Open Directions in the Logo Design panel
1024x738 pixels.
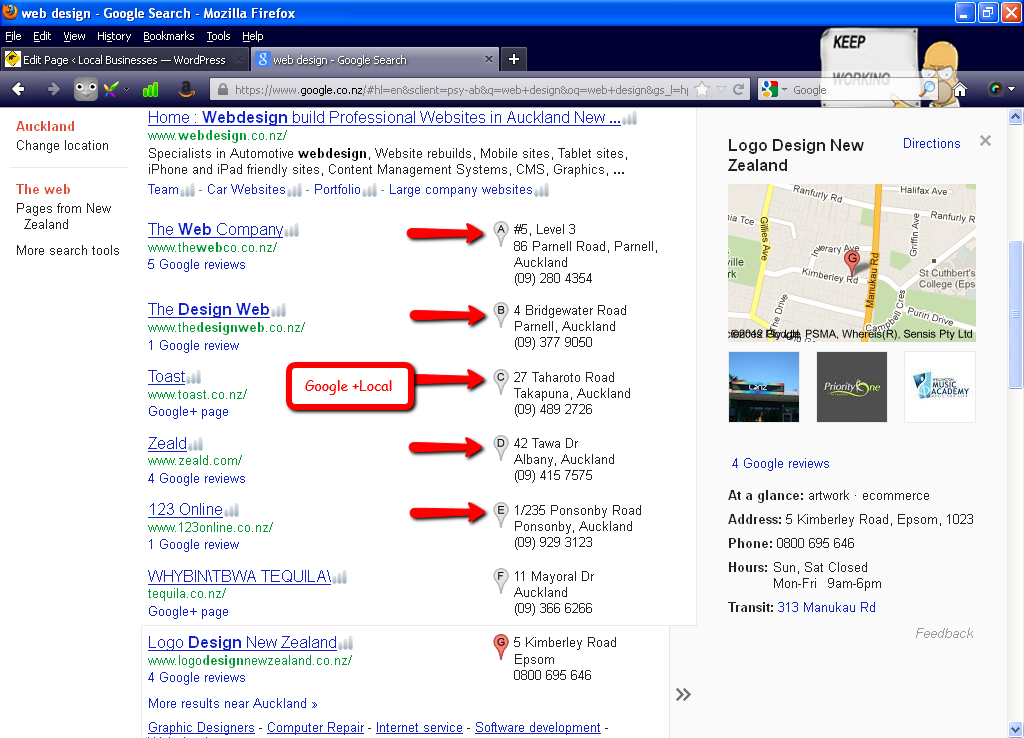pos(931,143)
